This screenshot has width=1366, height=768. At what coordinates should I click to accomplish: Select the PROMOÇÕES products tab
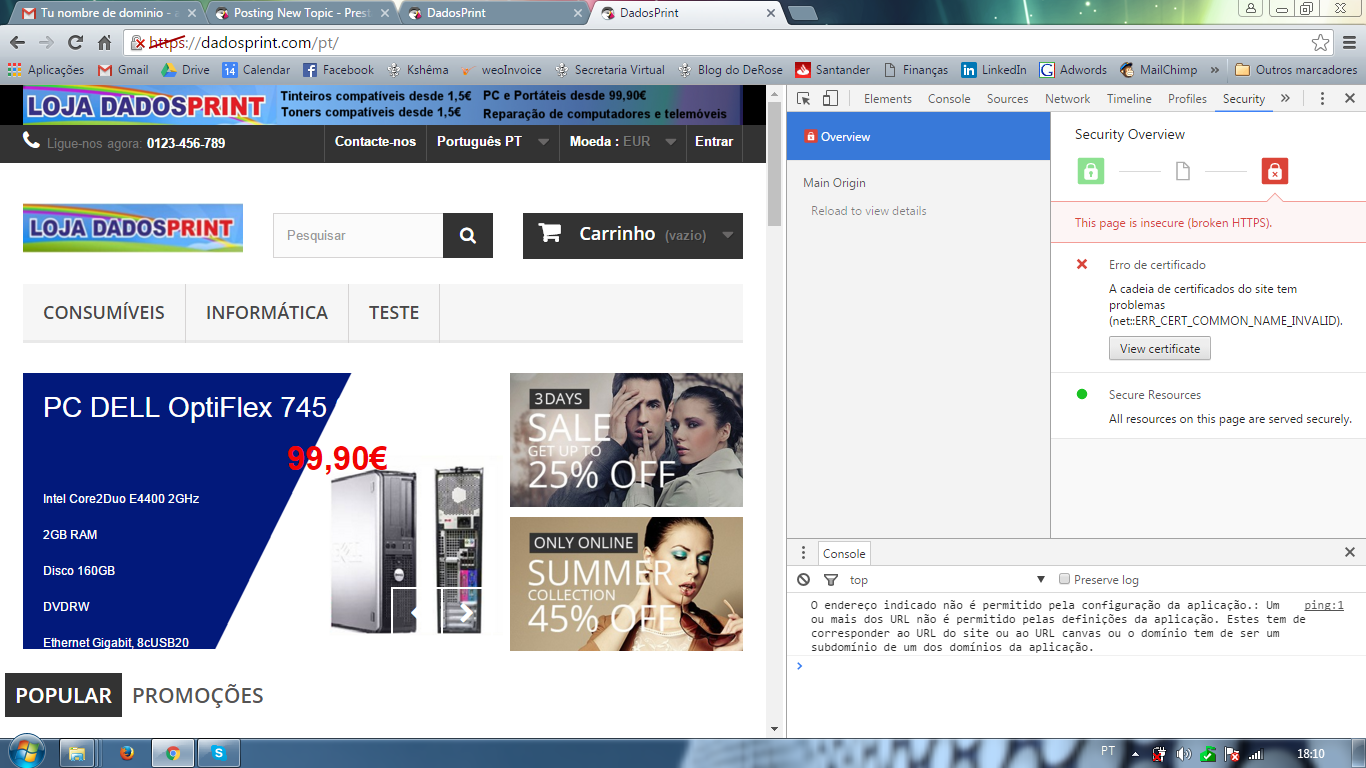[x=198, y=696]
